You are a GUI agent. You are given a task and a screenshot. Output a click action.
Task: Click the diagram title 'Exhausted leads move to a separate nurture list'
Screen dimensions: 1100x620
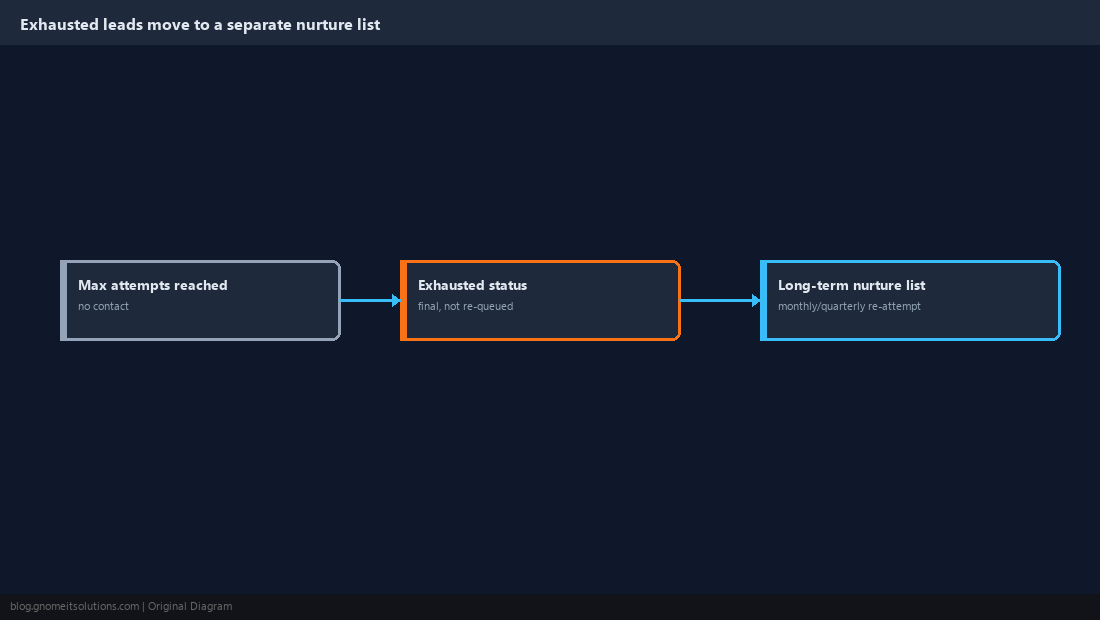[200, 25]
